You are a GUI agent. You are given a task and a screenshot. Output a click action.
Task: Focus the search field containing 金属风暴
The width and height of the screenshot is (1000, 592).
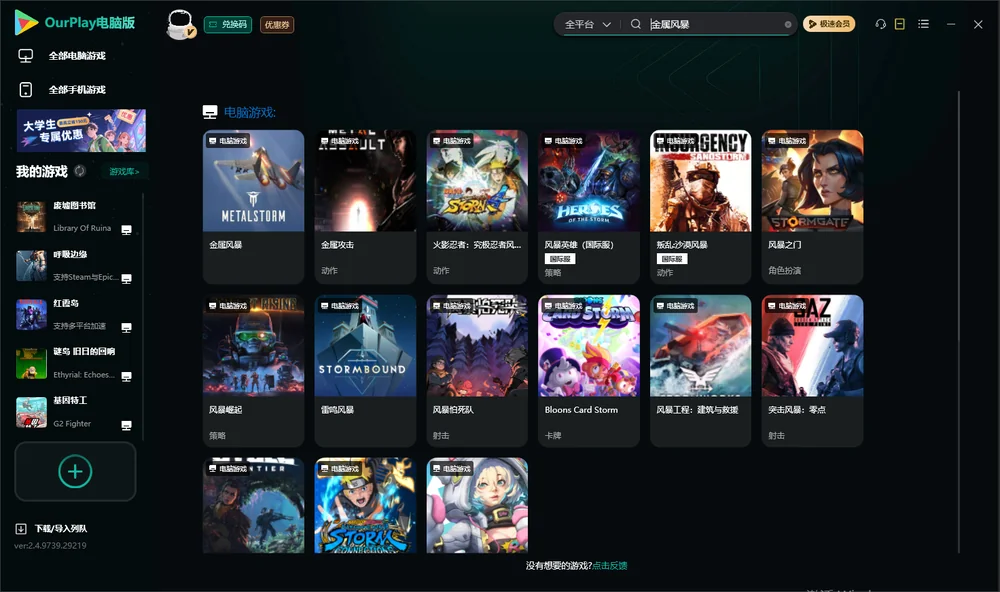(x=714, y=24)
